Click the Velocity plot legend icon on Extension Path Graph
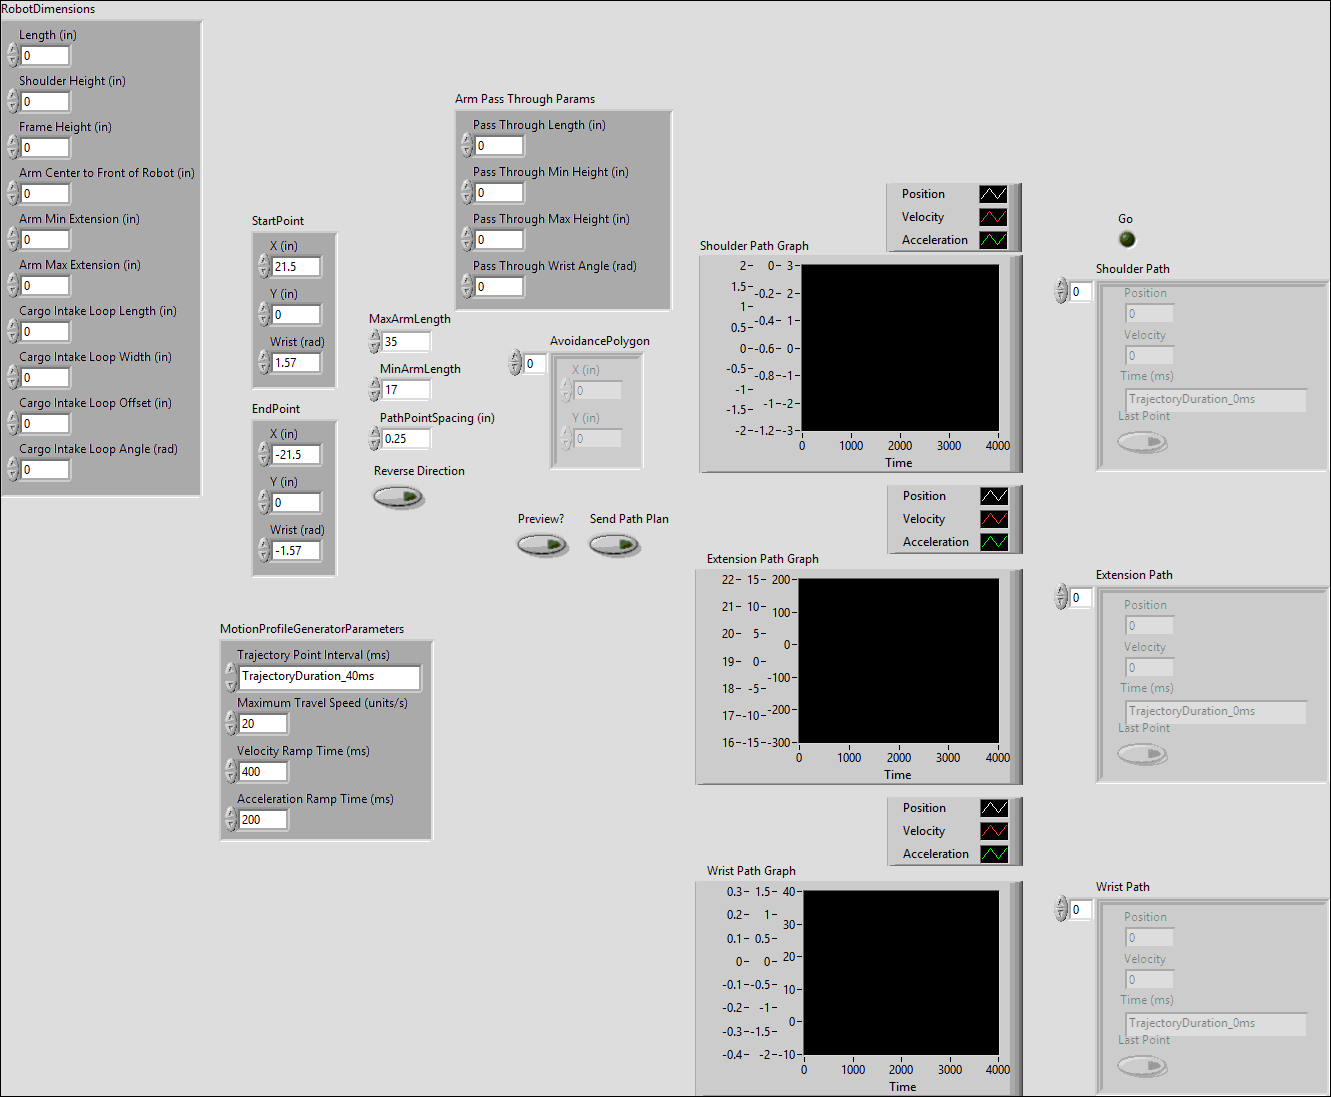The height and width of the screenshot is (1097, 1331). (x=994, y=518)
